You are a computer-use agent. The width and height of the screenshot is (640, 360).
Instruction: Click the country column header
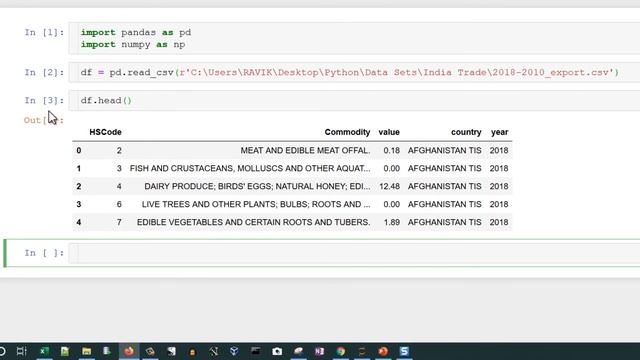pos(466,132)
